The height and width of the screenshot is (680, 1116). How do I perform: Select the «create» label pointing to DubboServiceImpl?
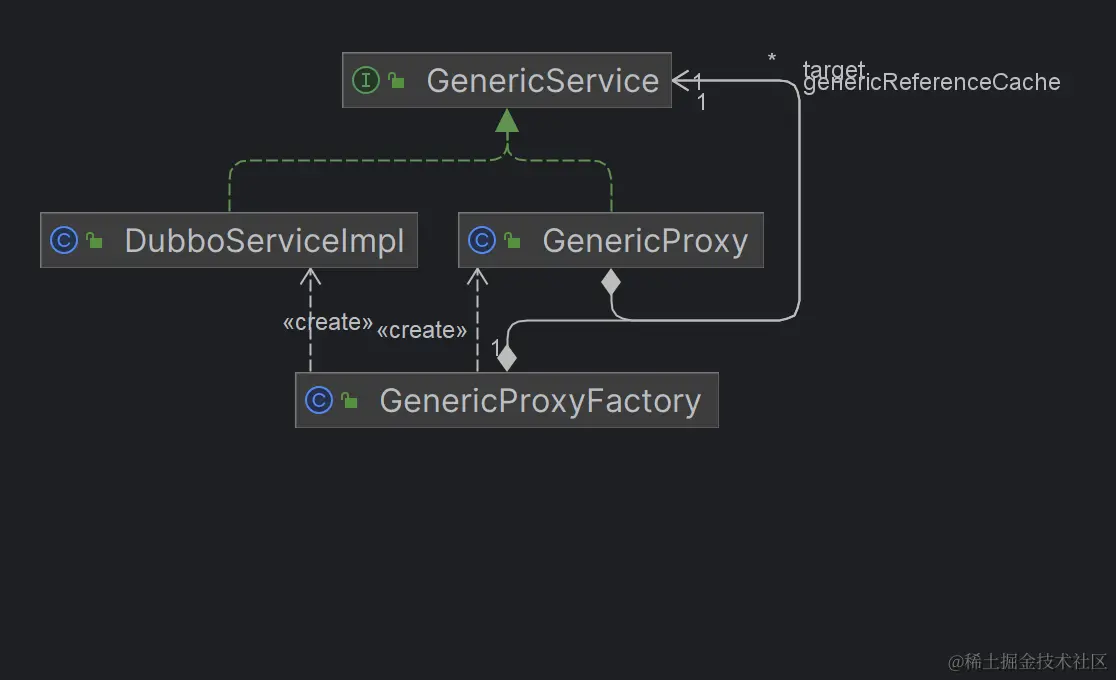click(327, 321)
